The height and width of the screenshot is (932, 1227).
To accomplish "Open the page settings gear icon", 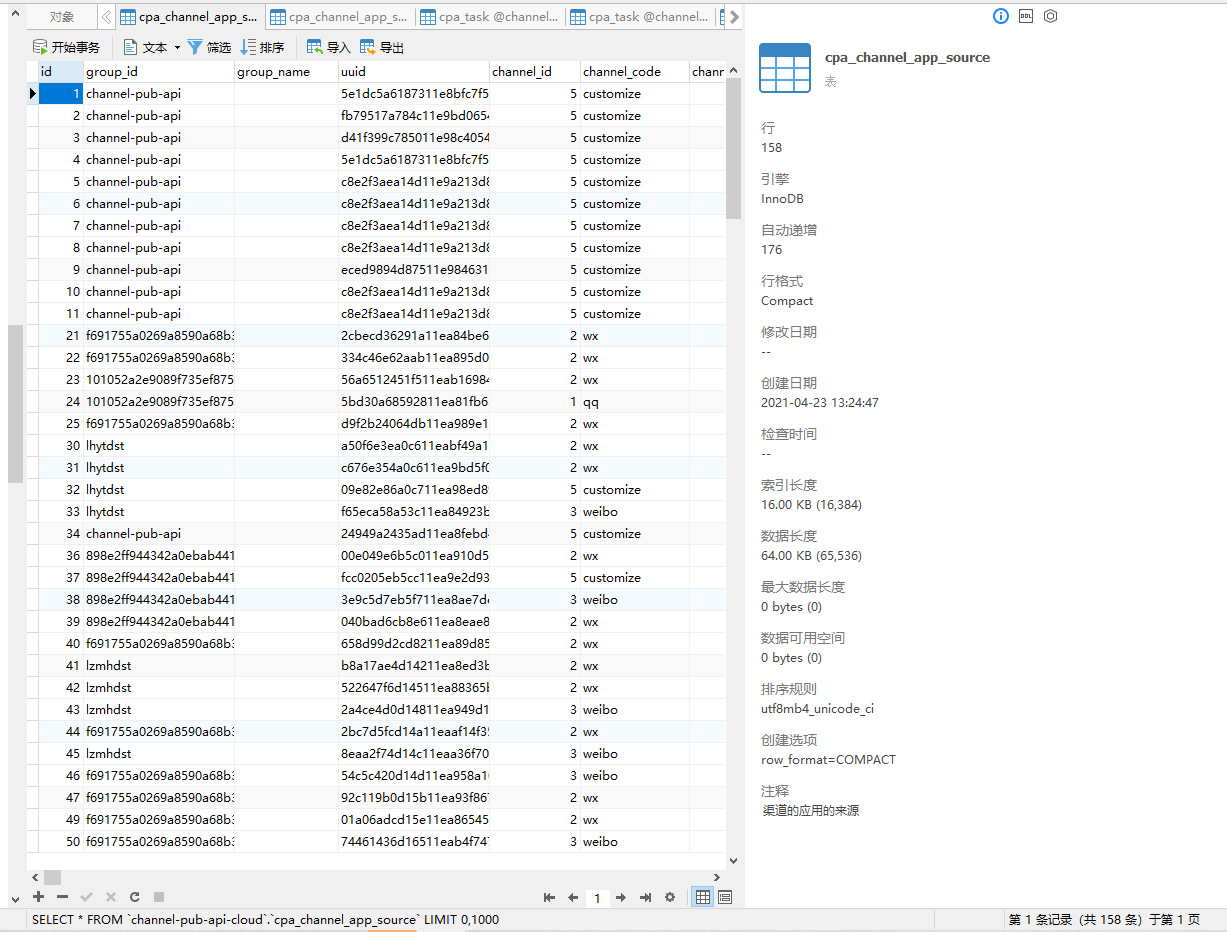I will tap(670, 897).
